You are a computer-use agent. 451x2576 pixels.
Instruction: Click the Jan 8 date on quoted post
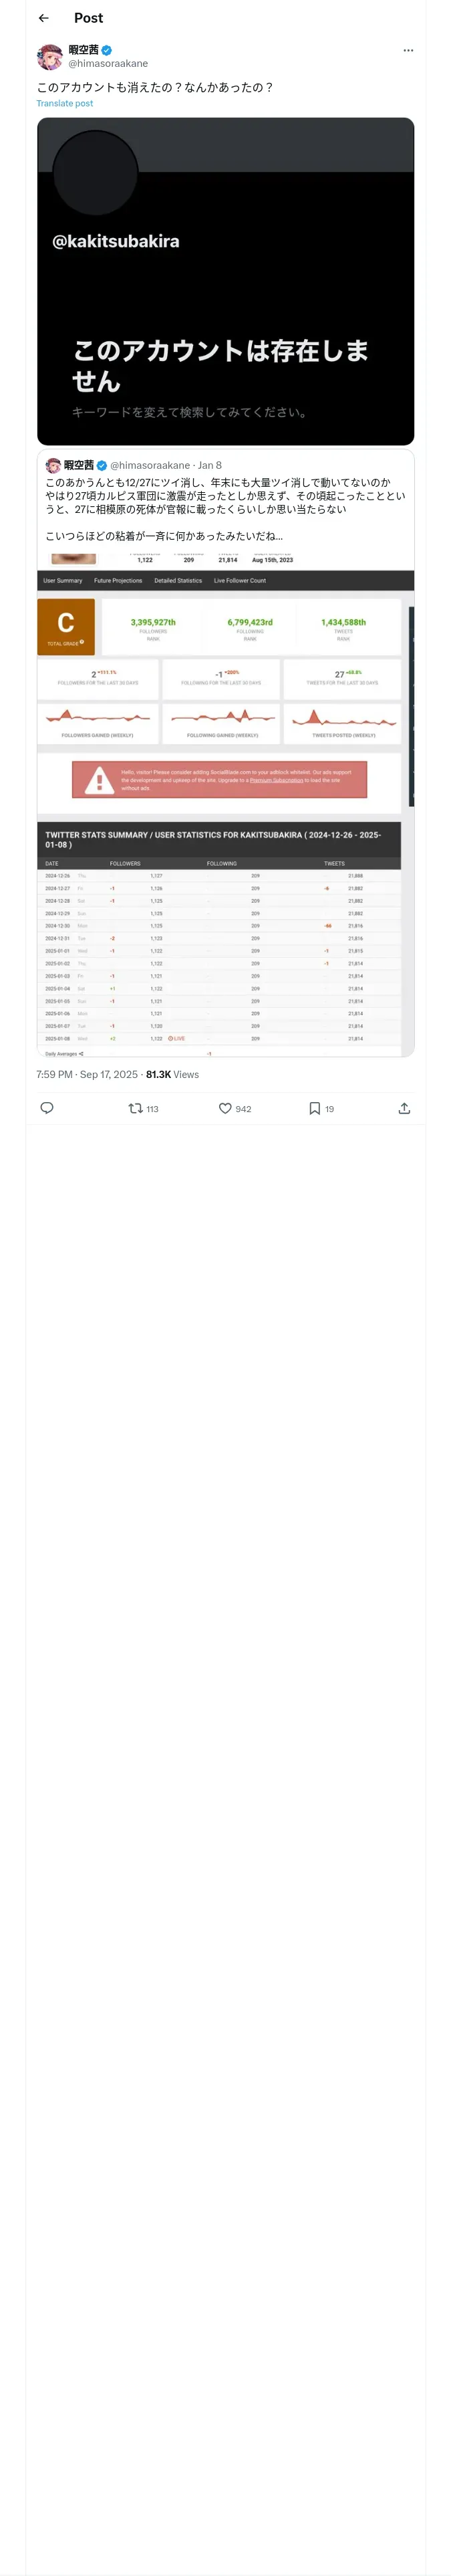(x=210, y=465)
